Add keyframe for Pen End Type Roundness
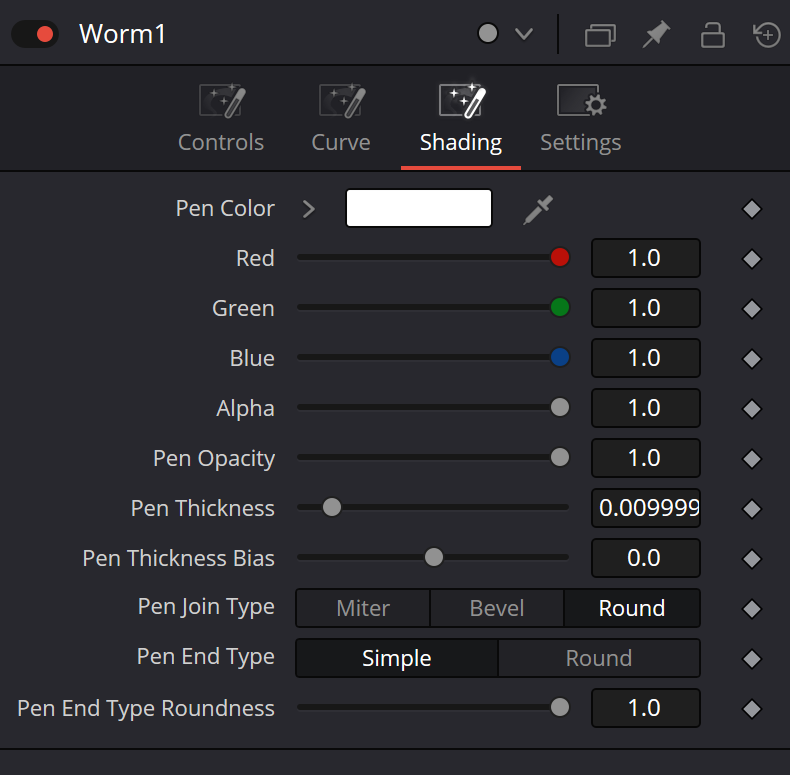Viewport: 790px width, 775px height. pyautogui.click(x=752, y=708)
